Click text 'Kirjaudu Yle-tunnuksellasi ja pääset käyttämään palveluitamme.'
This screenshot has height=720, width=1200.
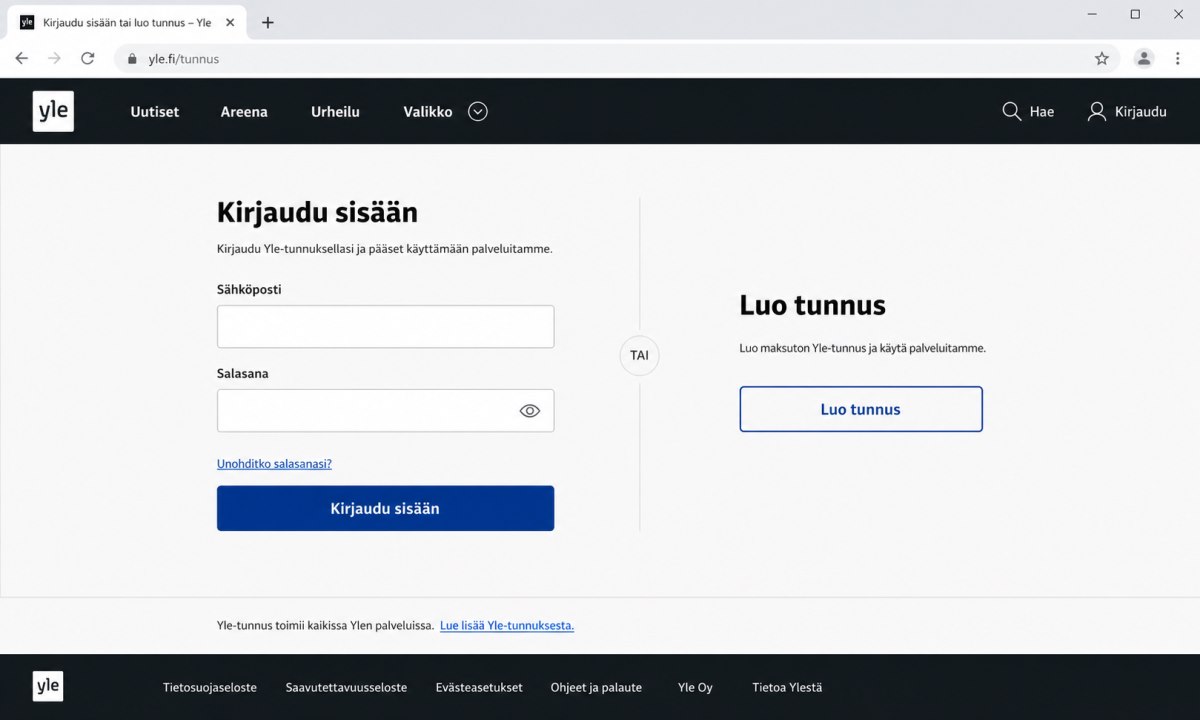pyautogui.click(x=385, y=249)
